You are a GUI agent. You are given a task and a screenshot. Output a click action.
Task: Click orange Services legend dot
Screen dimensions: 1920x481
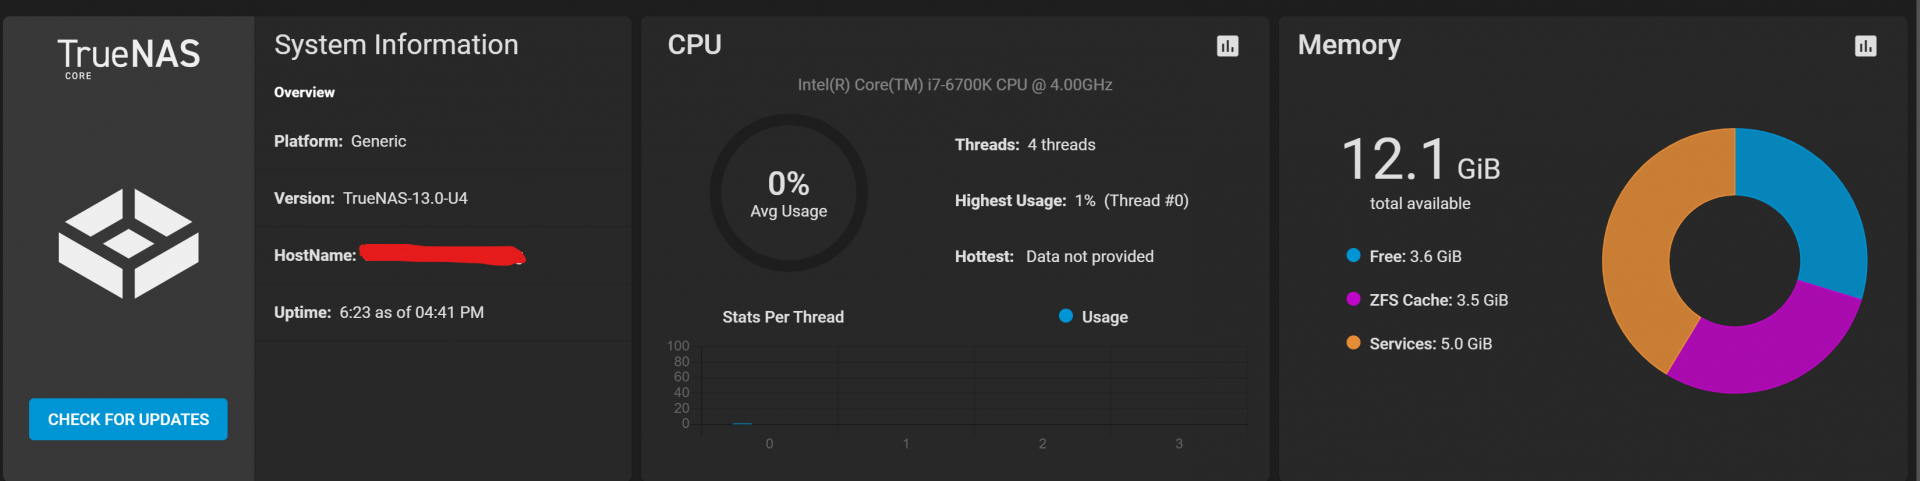coord(1353,343)
